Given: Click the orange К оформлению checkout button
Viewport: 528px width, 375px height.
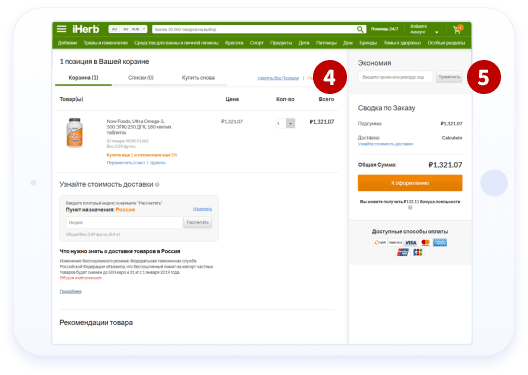Looking at the screenshot, I should click(x=410, y=183).
